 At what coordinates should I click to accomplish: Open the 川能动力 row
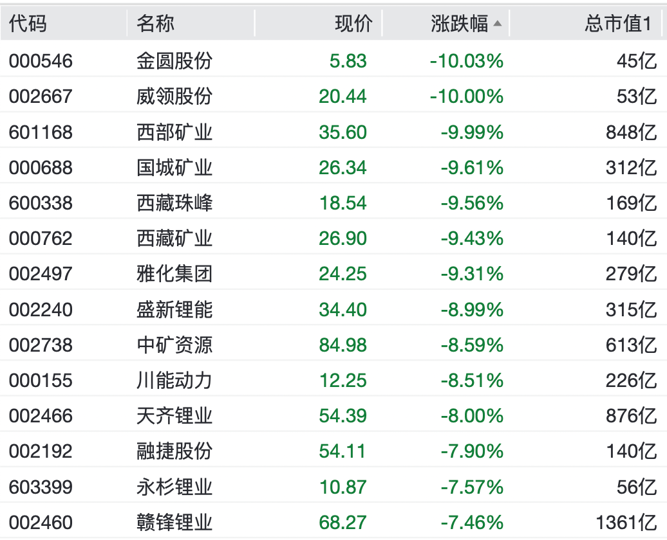pos(175,380)
